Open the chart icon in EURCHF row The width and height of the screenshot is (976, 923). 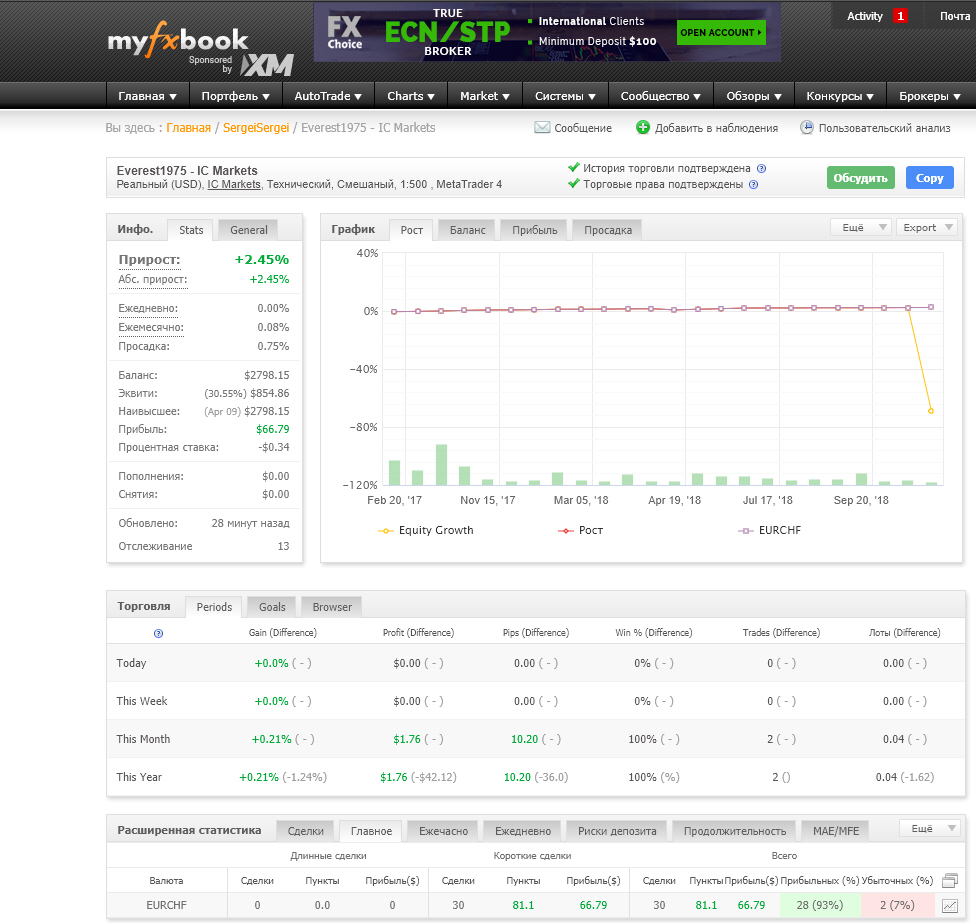[950, 906]
